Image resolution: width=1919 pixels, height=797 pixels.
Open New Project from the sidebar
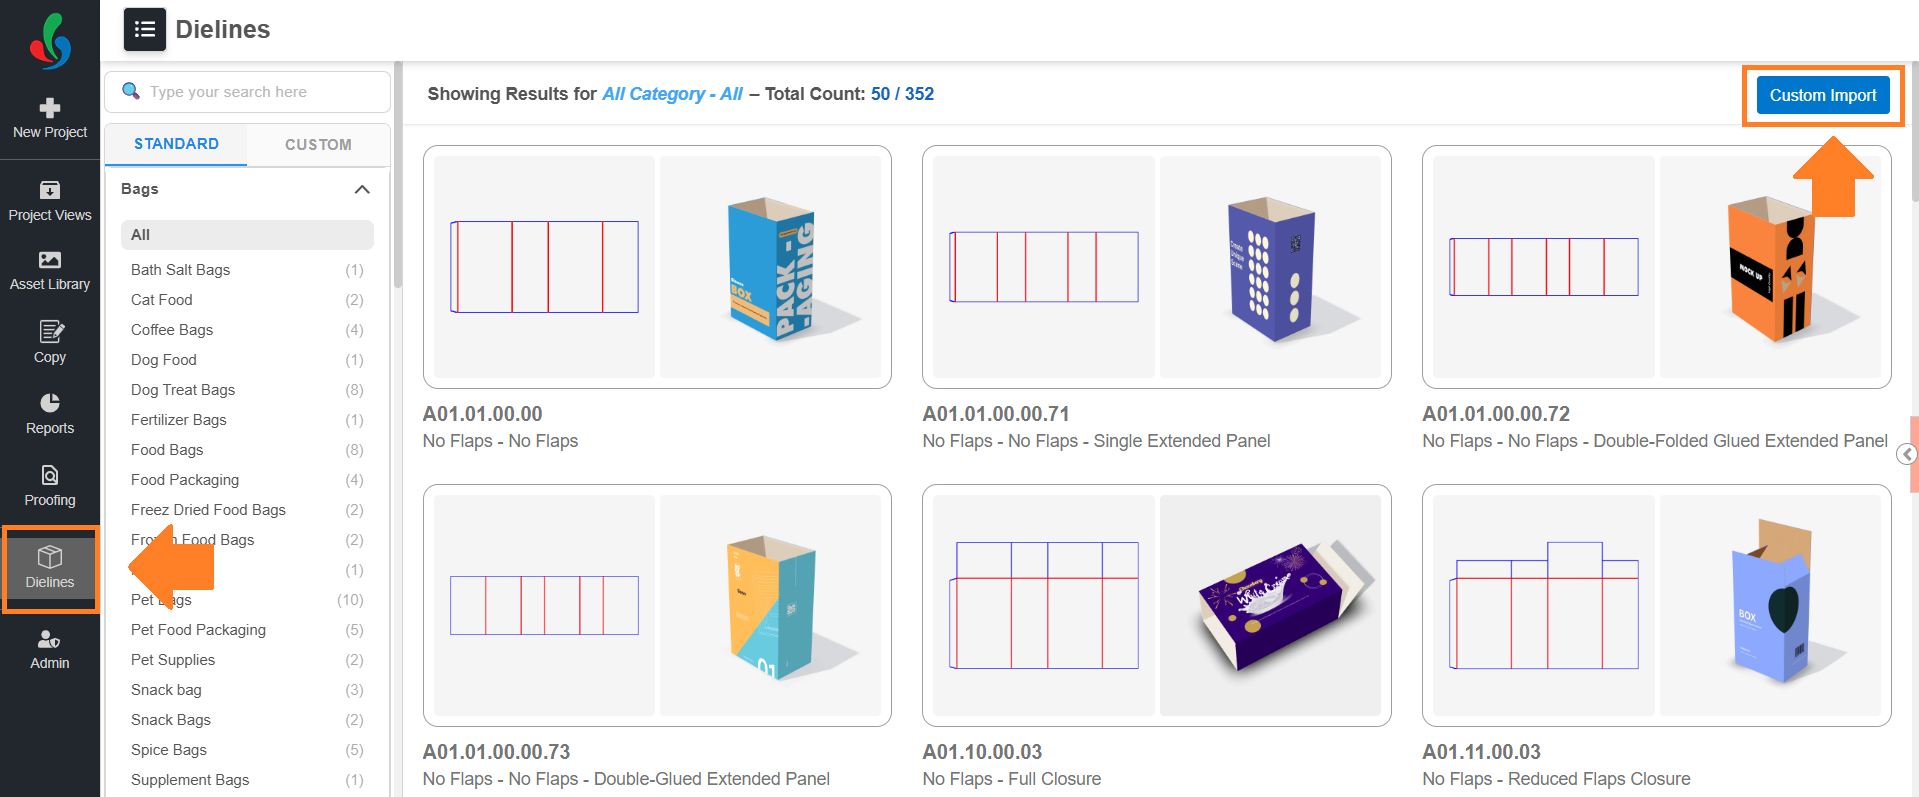[50, 118]
